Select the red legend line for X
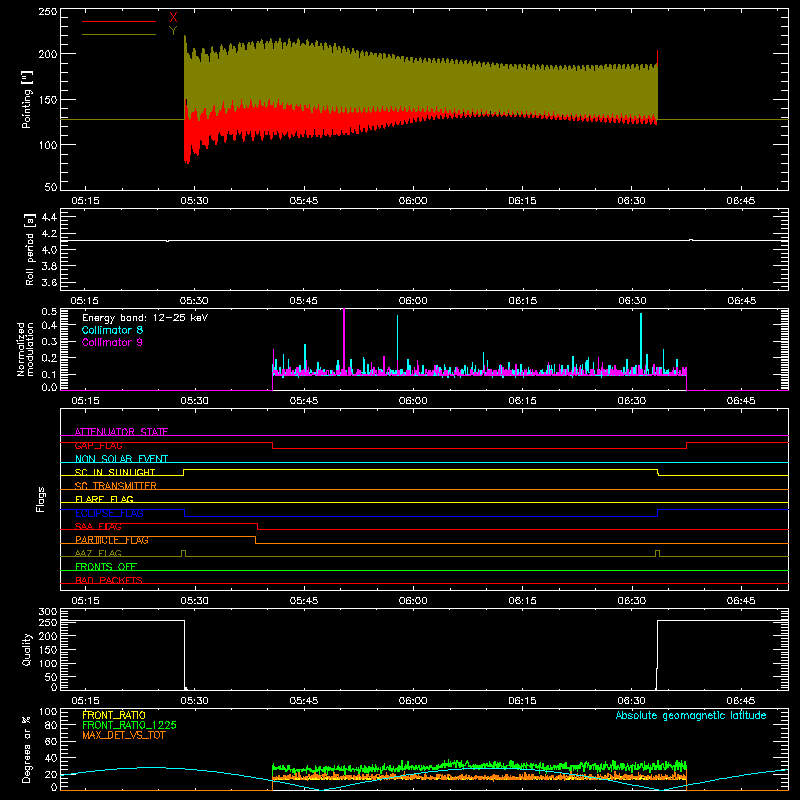 coord(119,21)
